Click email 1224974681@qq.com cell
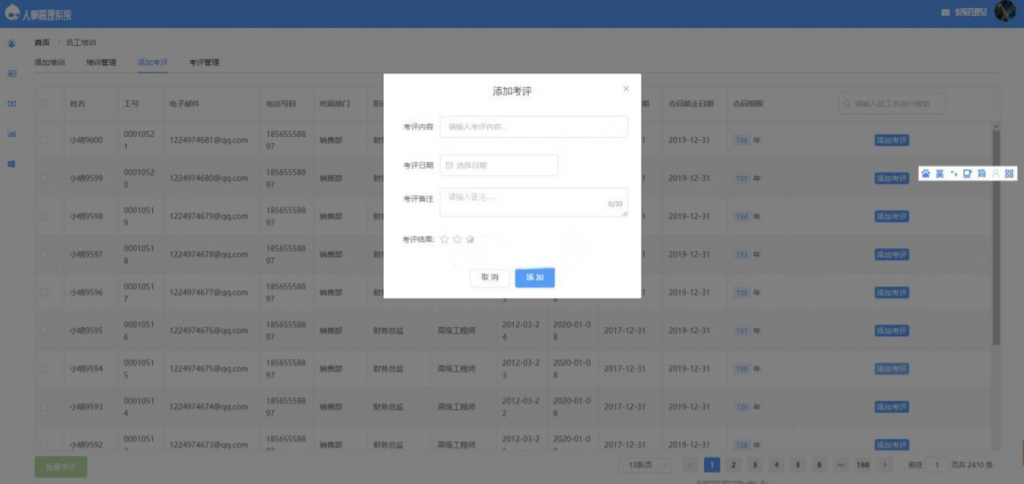This screenshot has height=484, width=1024. coord(208,140)
